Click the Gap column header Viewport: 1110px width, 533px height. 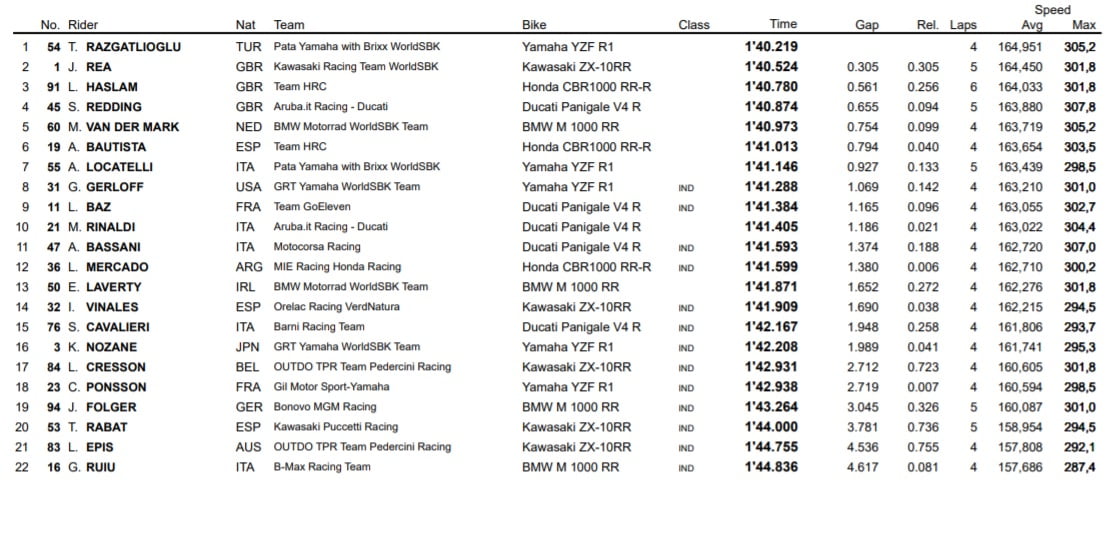point(867,25)
